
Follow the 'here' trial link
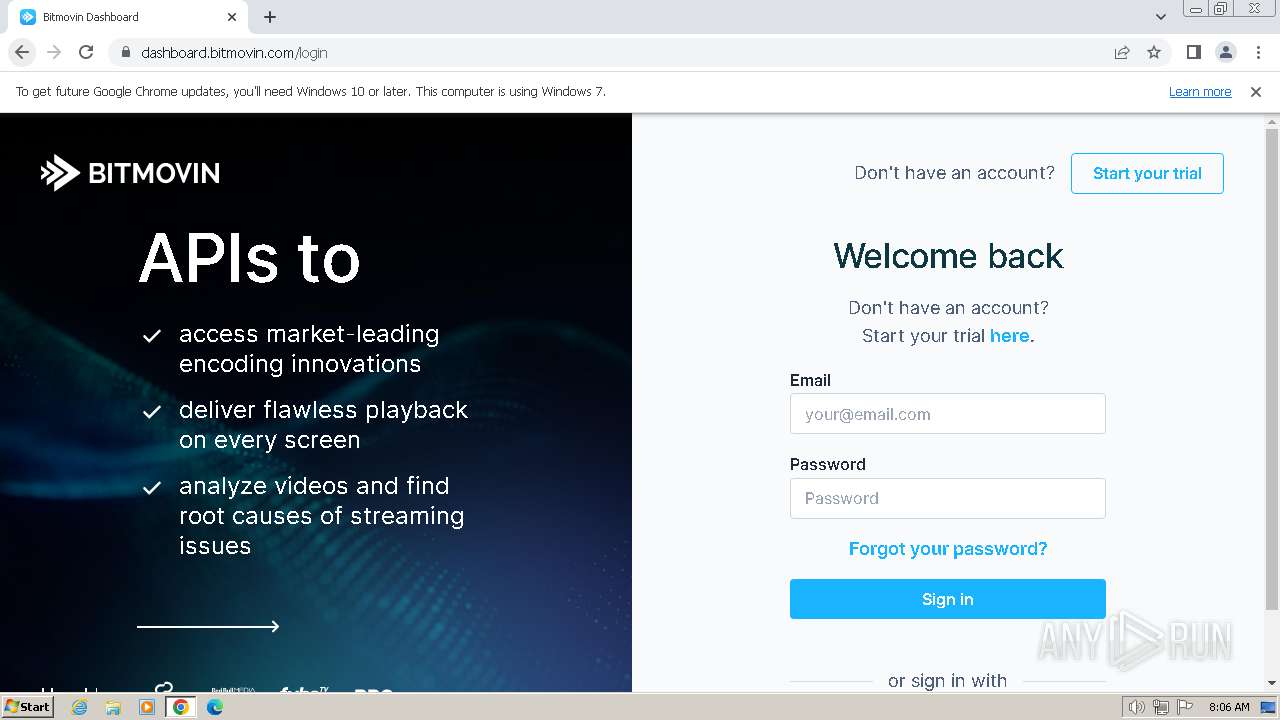click(1009, 336)
